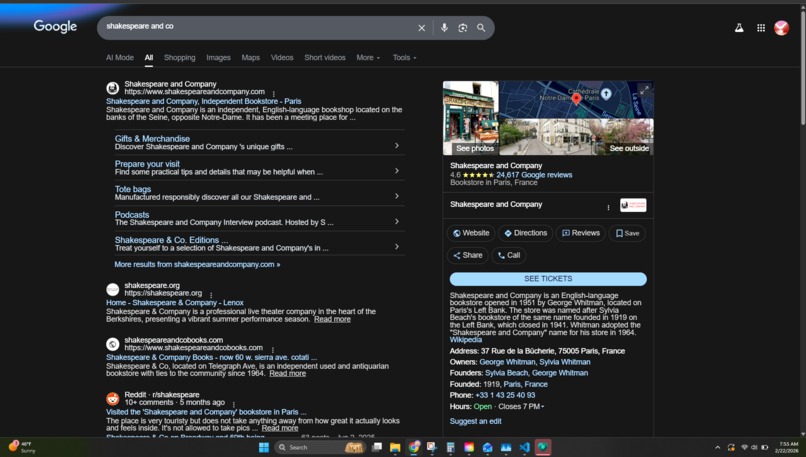Select the Videos tab
This screenshot has height=457, width=806.
coord(282,58)
